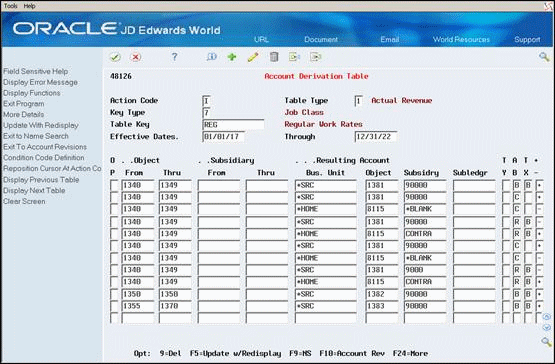Click the F10=Account Rev function text
Screen dimensions: 555x364
(x=352, y=353)
